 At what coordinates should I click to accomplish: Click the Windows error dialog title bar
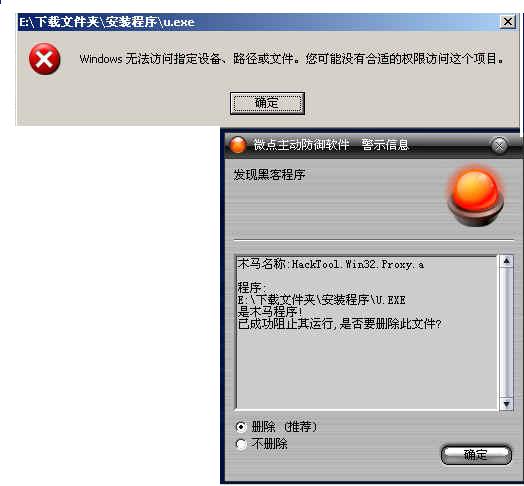point(259,22)
